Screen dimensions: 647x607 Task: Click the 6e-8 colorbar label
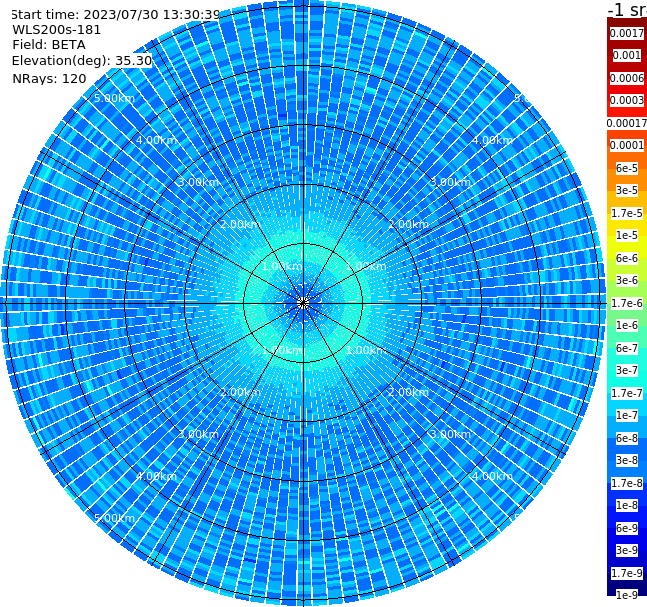(x=627, y=438)
